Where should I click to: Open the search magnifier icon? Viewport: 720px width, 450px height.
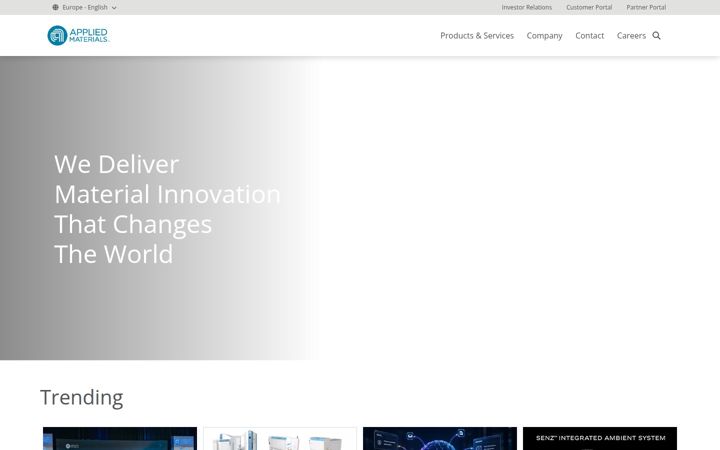click(656, 36)
